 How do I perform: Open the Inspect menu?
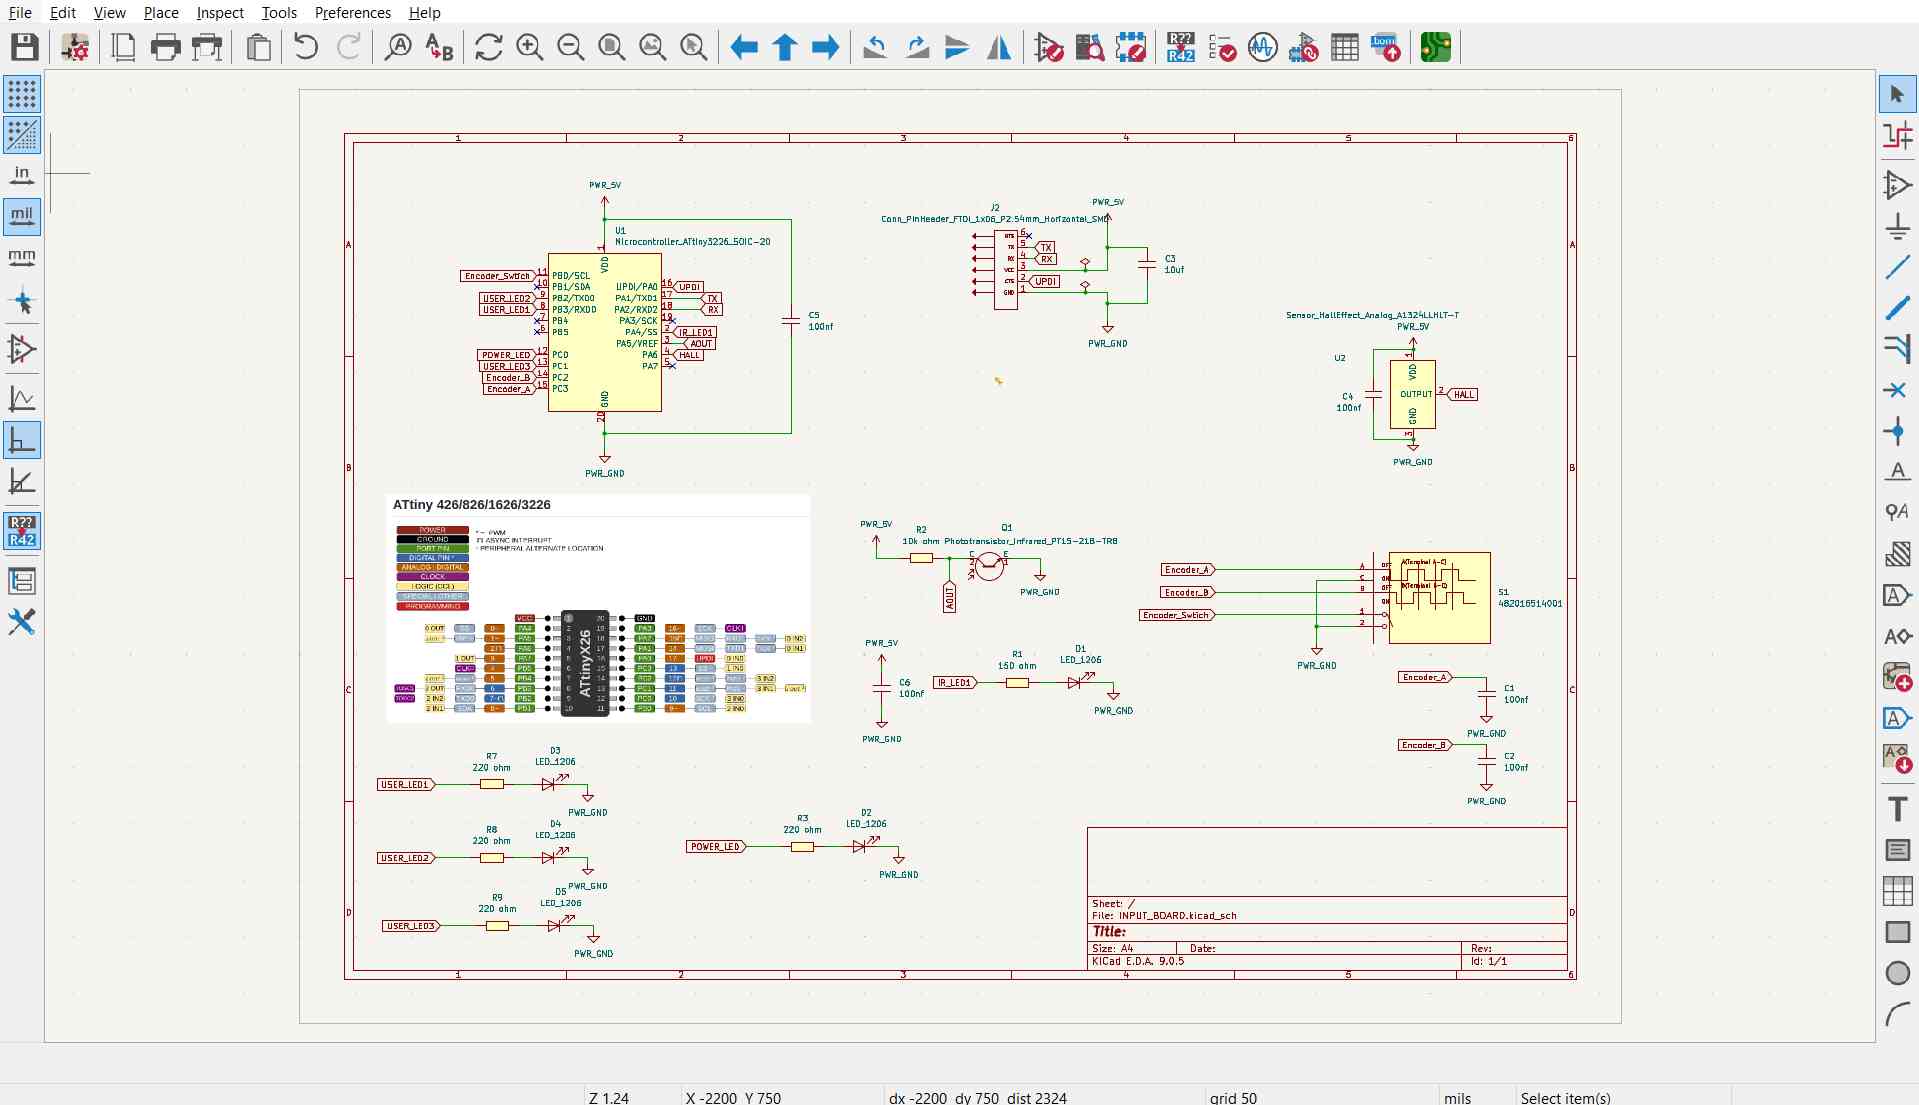[219, 13]
